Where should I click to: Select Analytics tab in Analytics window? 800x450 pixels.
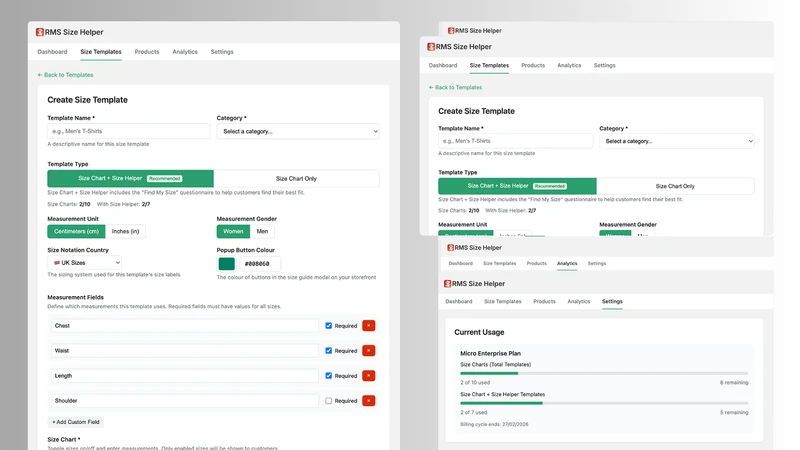[567, 263]
